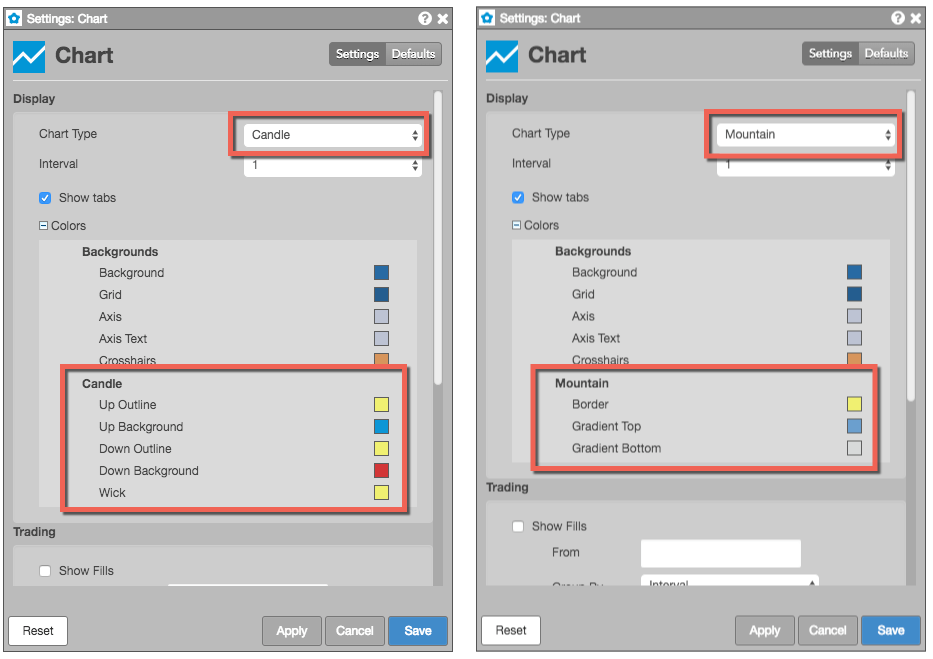Close the left Settings: Chart dialog
Viewport: 933px width, 659px height.
click(x=443, y=19)
